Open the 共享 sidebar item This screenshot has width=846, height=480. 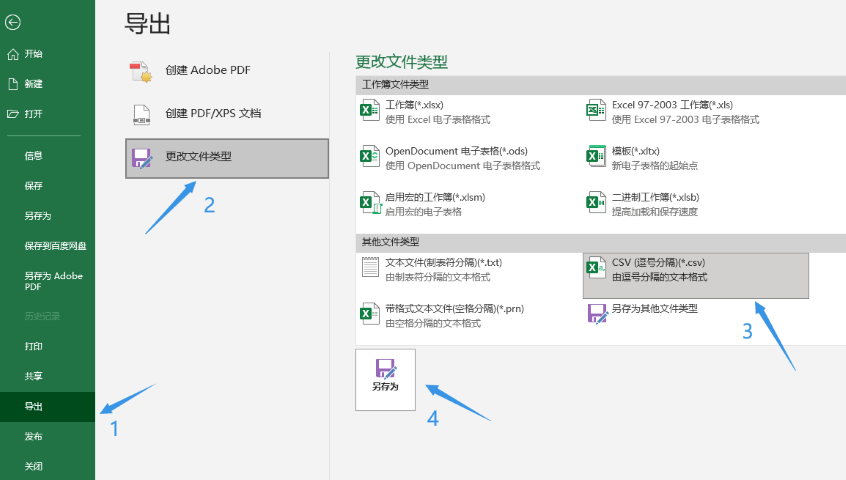tap(33, 376)
